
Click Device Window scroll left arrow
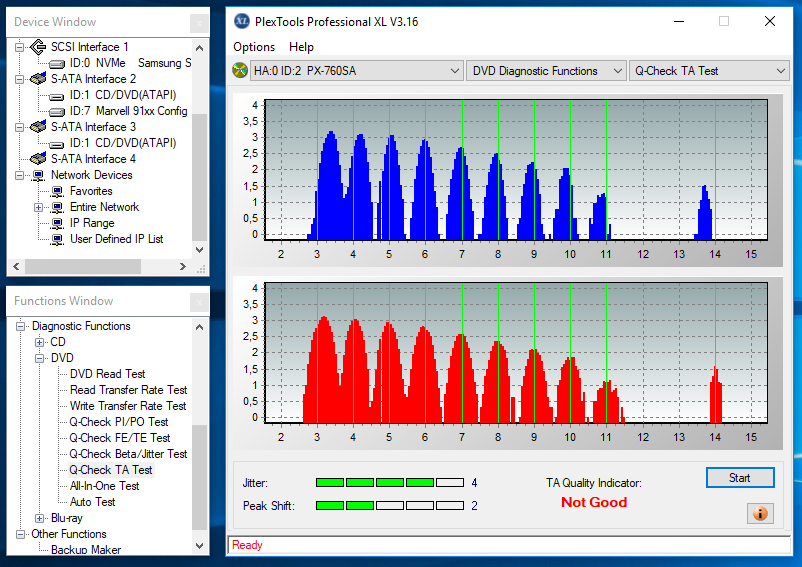[16, 266]
